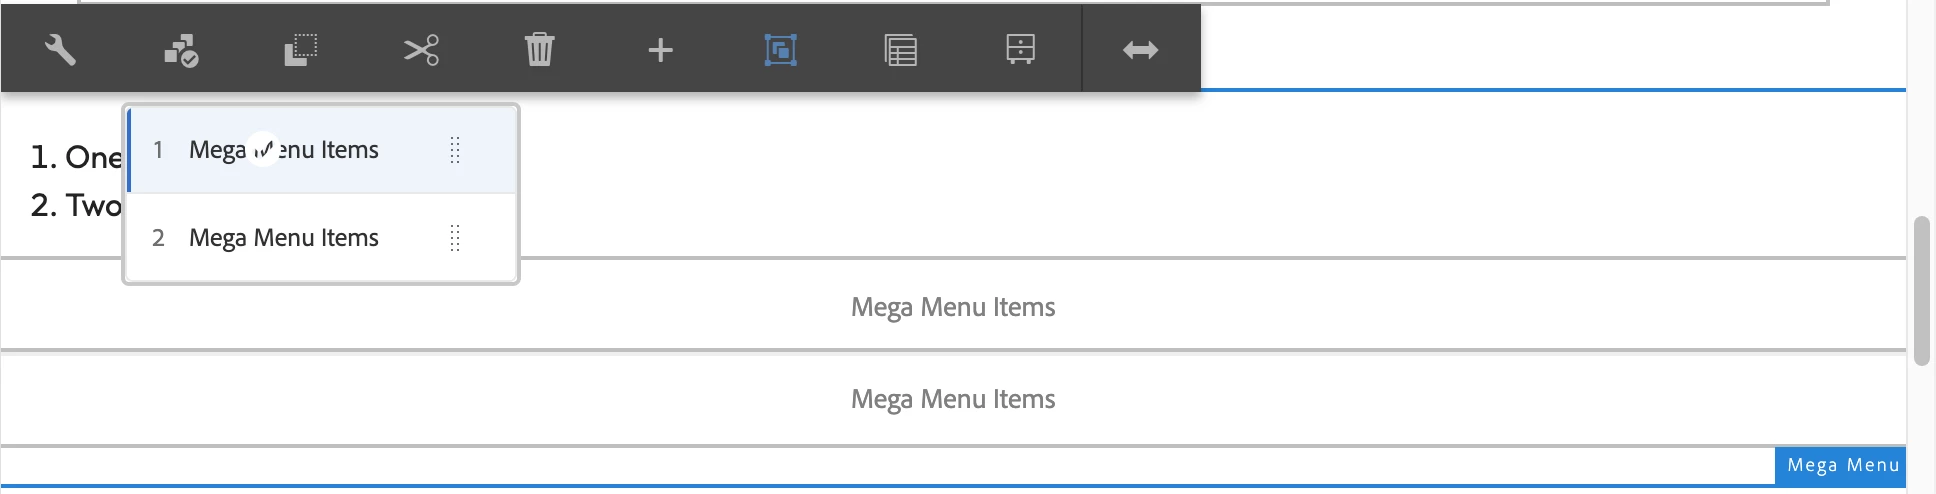Click the table layout toolbar icon
This screenshot has width=1936, height=494.
900,49
